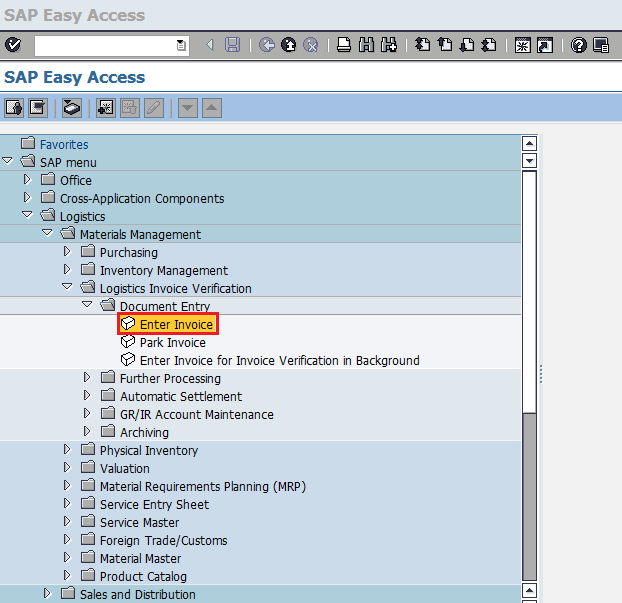Click the Create New Session icon
The width and height of the screenshot is (622, 603).
[522, 45]
